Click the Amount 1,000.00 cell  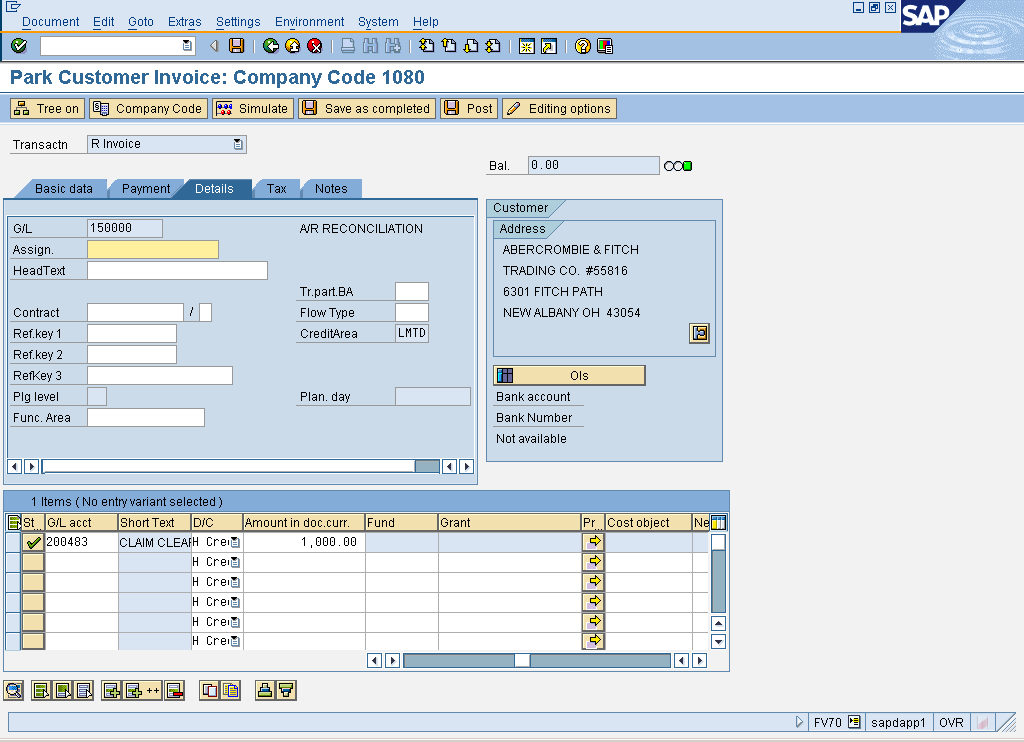point(304,542)
